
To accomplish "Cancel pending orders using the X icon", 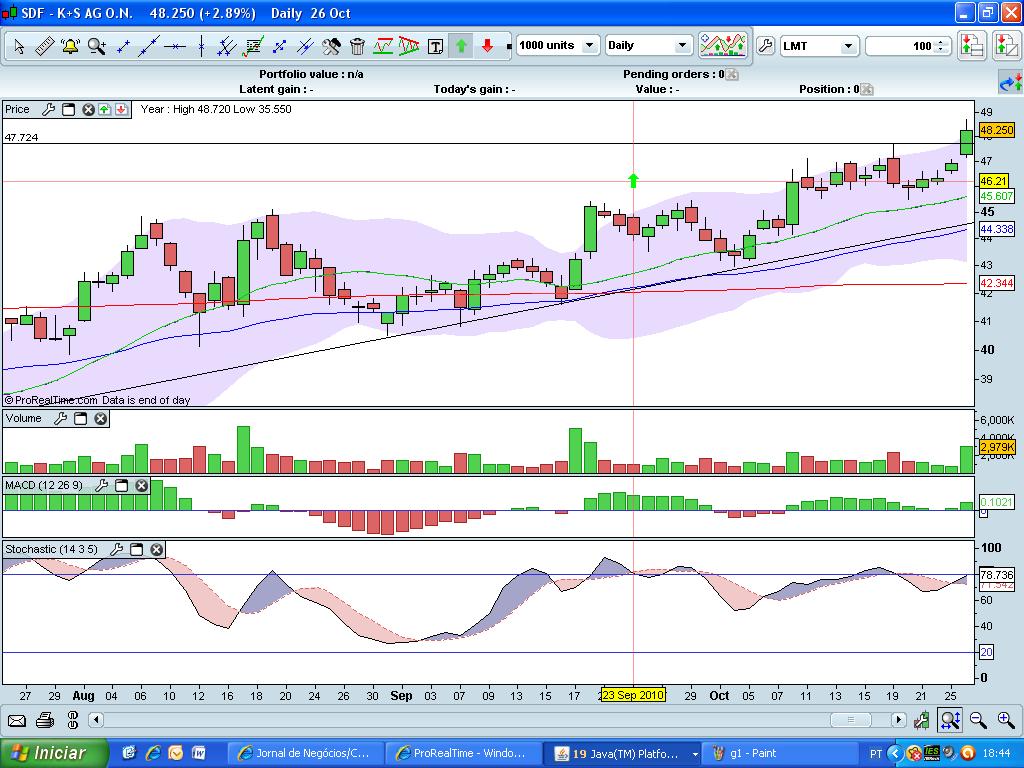I will click(x=732, y=74).
